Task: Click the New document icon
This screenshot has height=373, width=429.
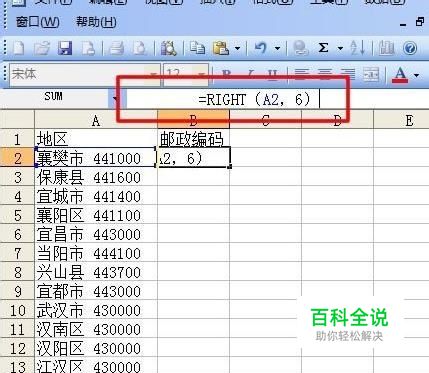Action: (x=18, y=48)
